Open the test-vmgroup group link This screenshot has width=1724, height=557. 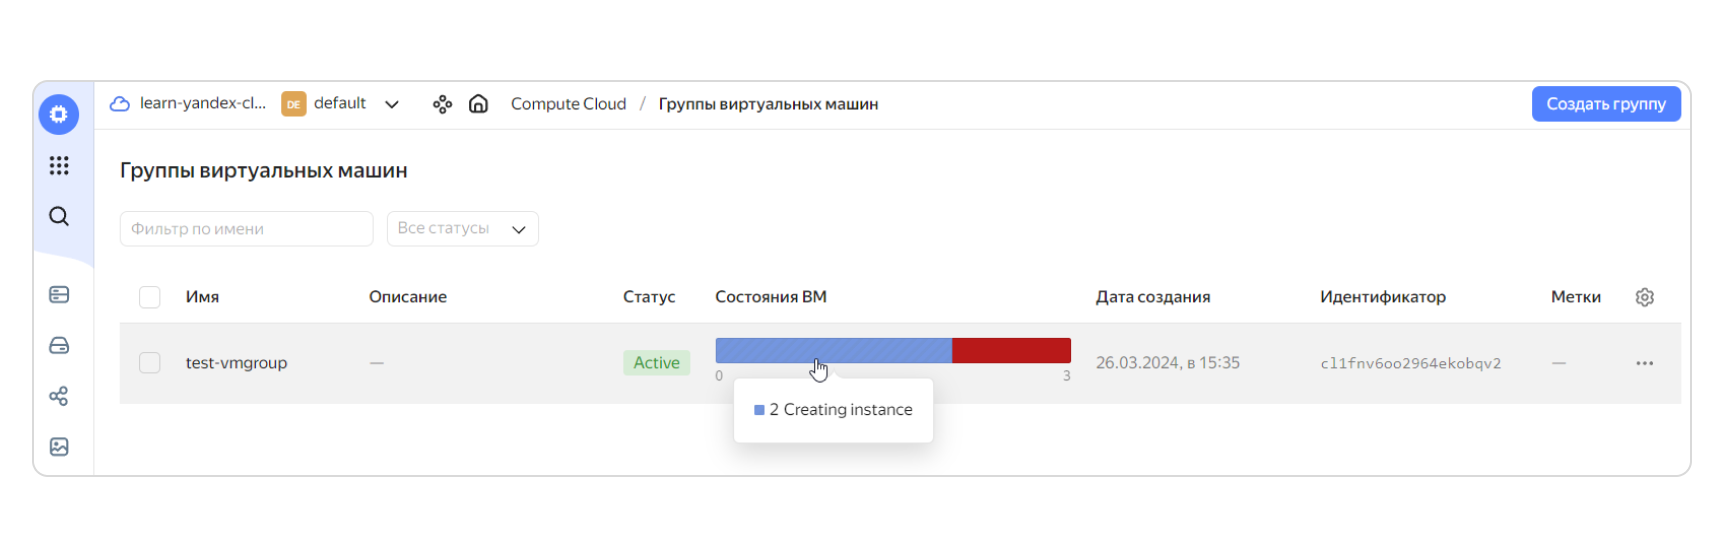[236, 363]
